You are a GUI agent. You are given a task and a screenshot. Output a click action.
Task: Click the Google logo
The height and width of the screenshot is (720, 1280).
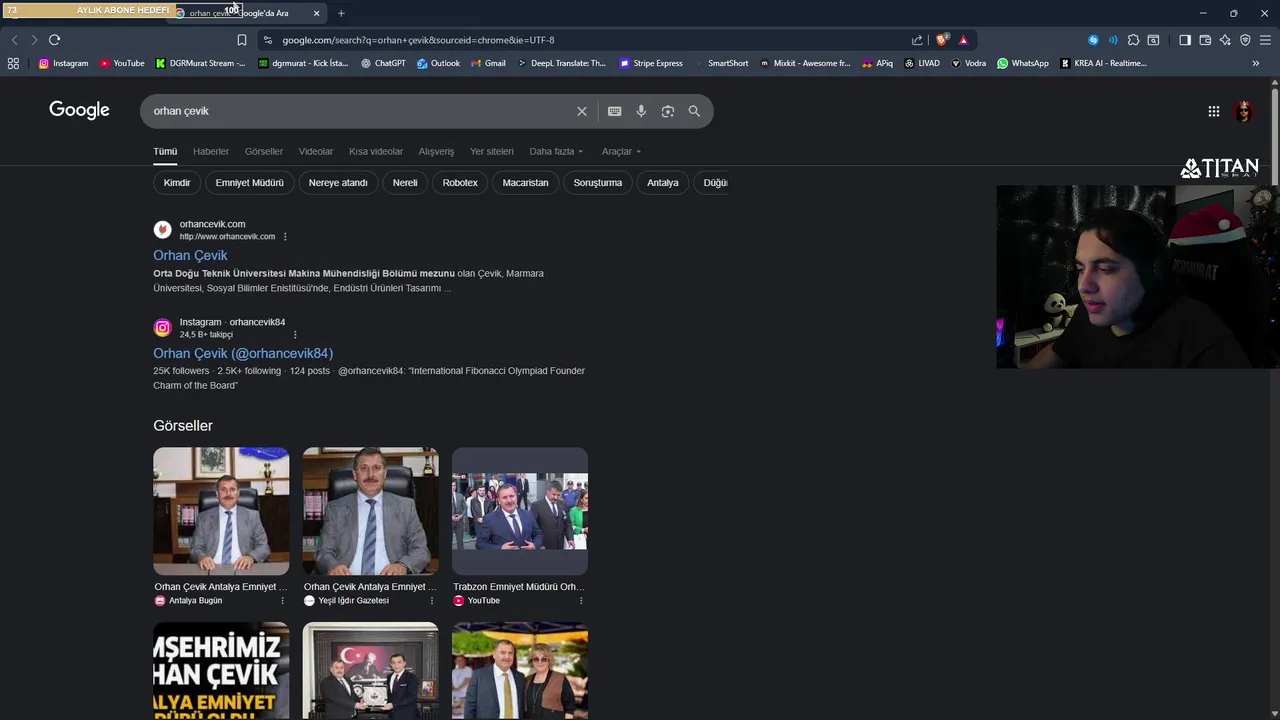point(79,111)
